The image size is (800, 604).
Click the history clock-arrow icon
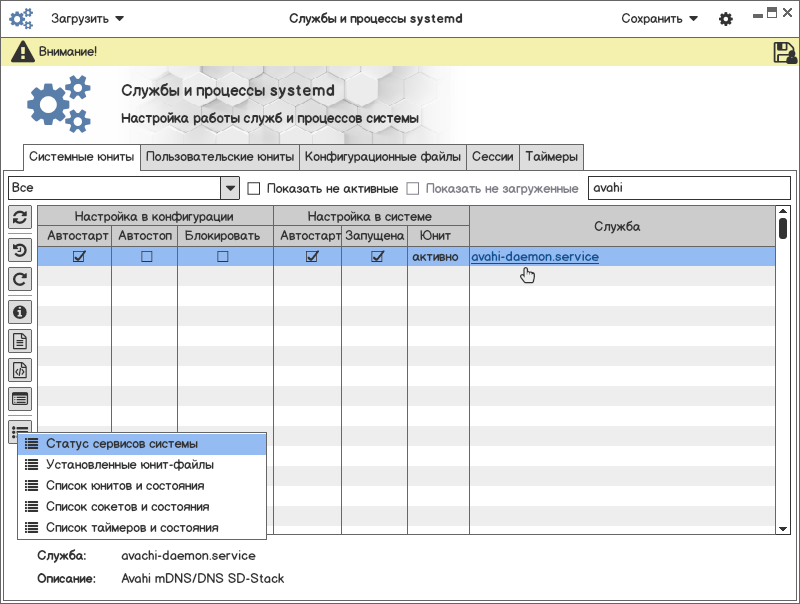20,250
